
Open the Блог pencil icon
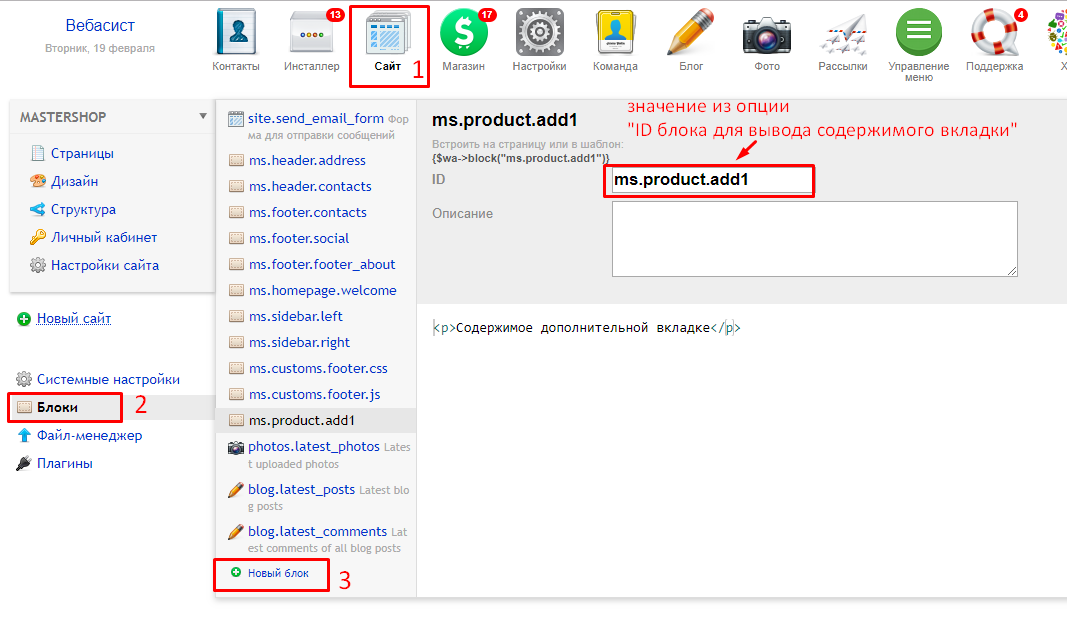691,34
